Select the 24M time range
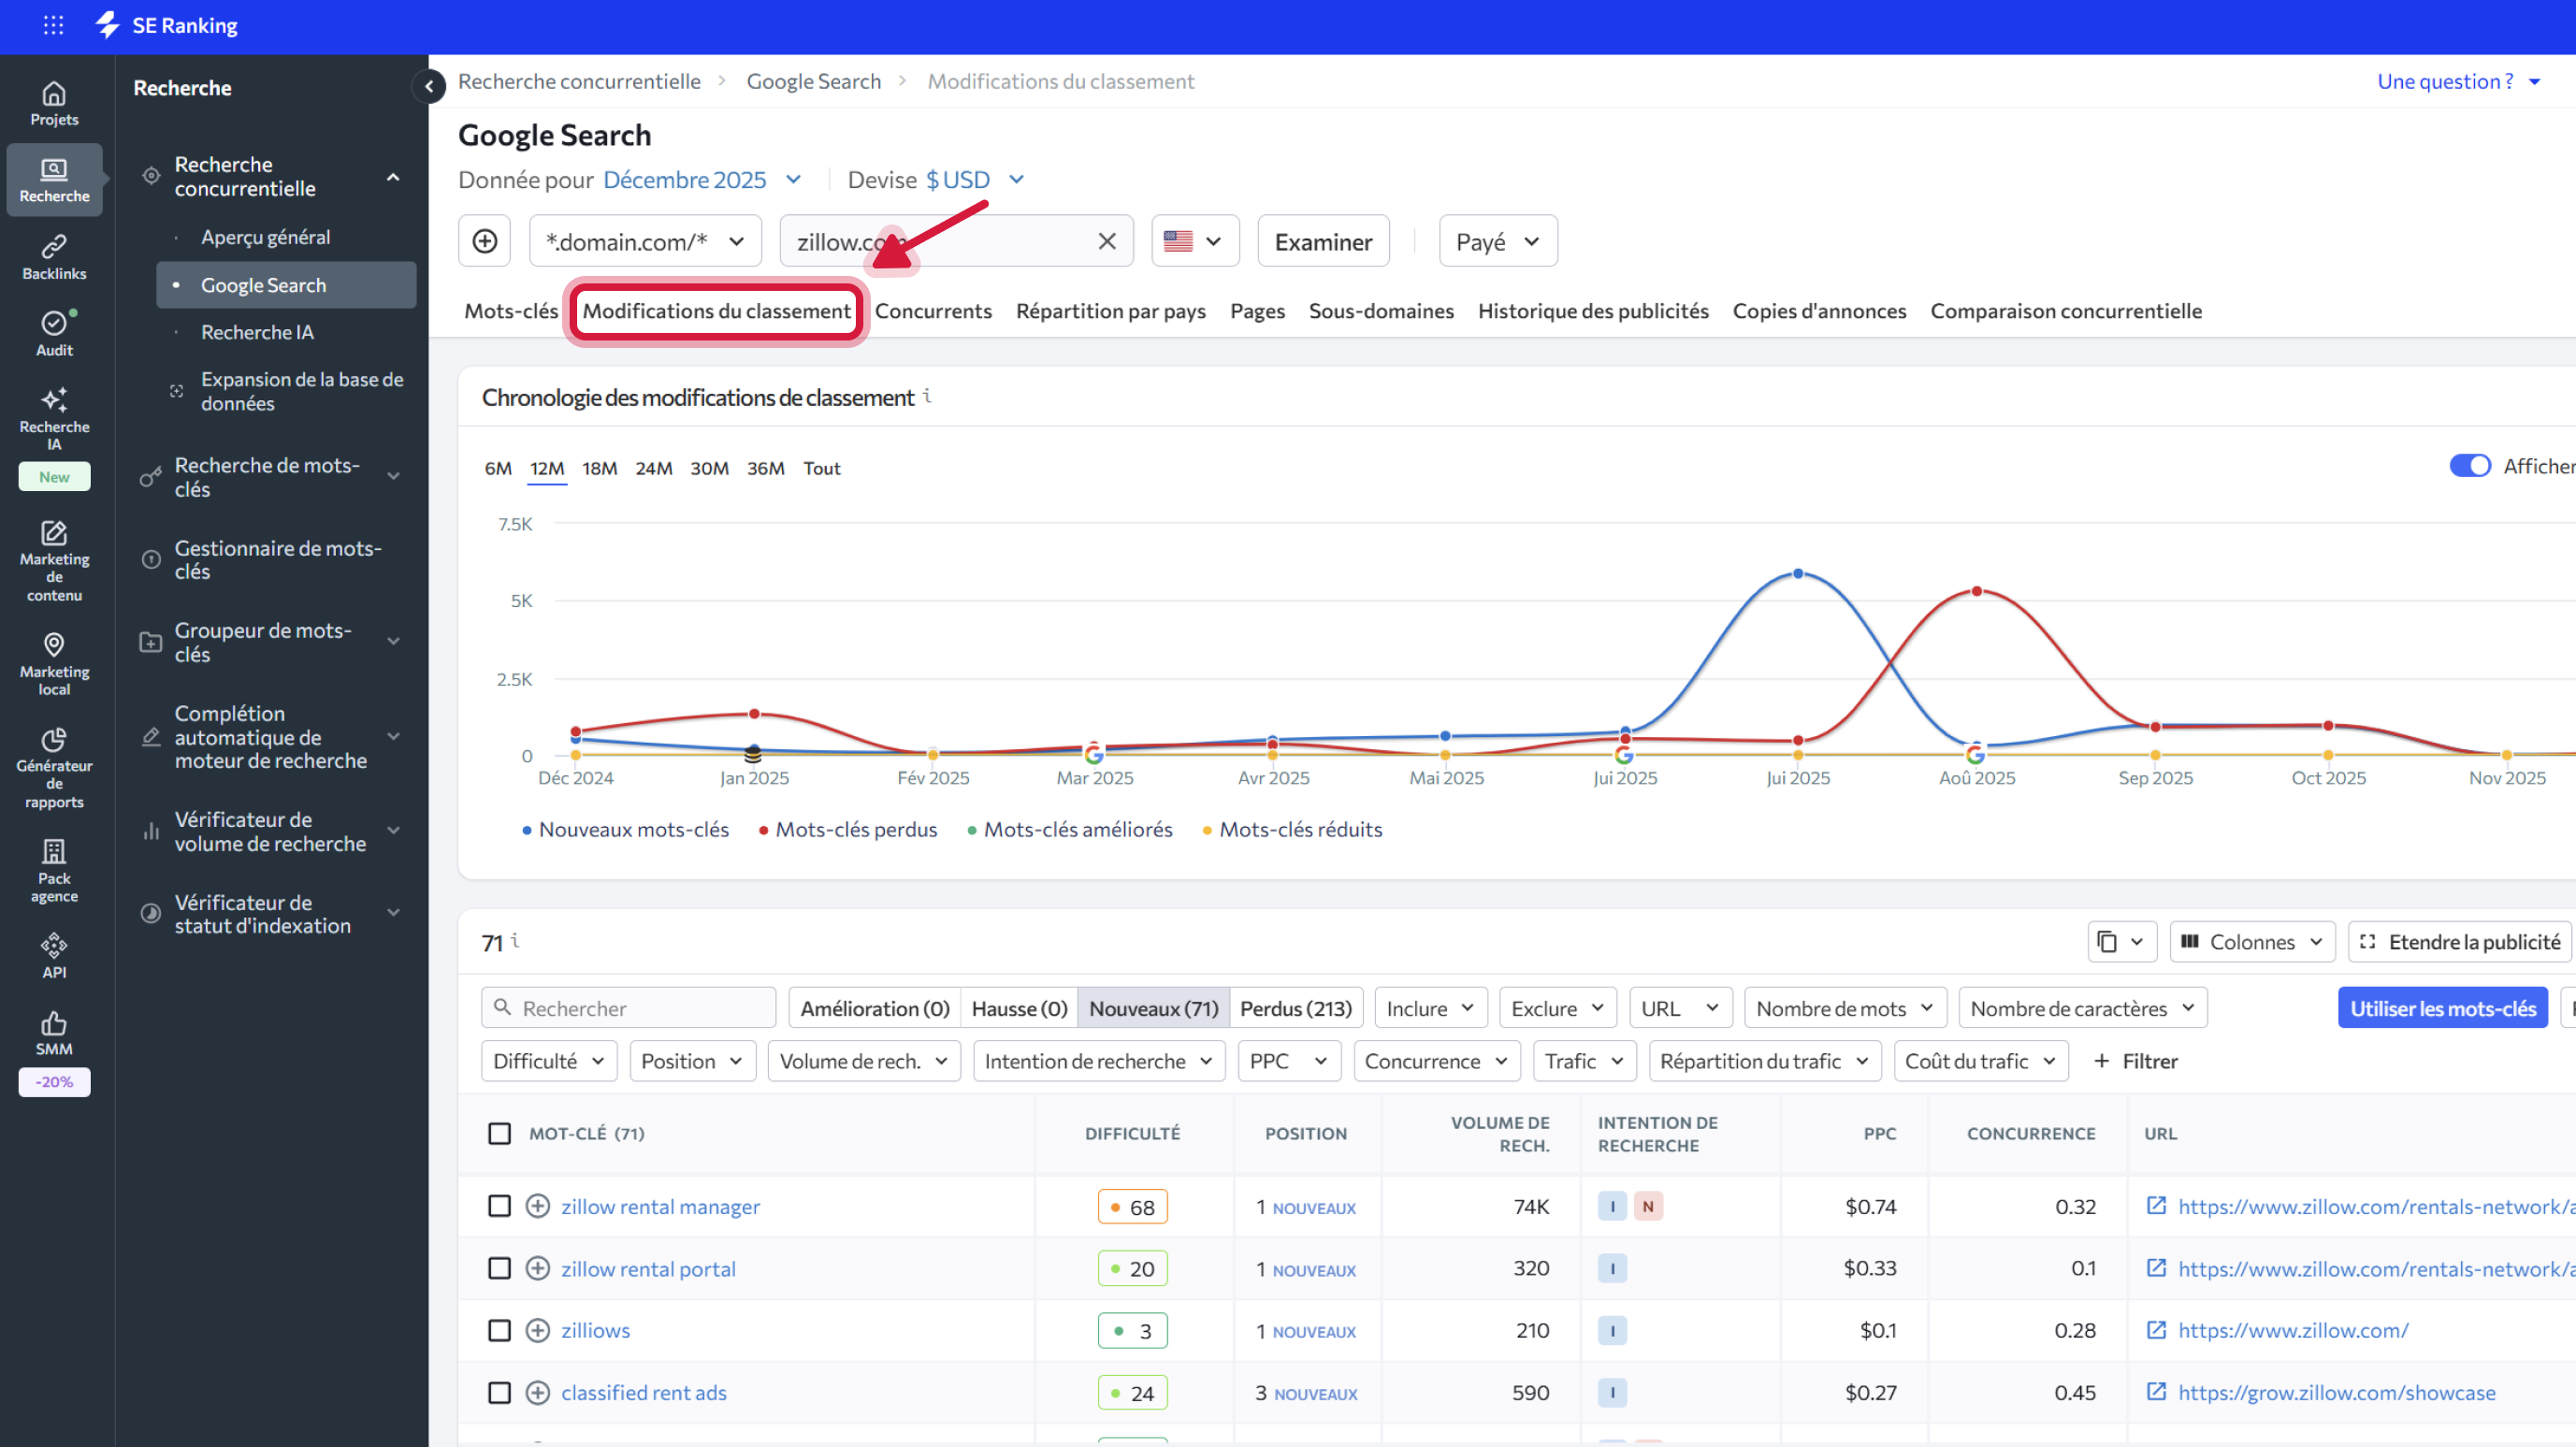 (x=653, y=468)
